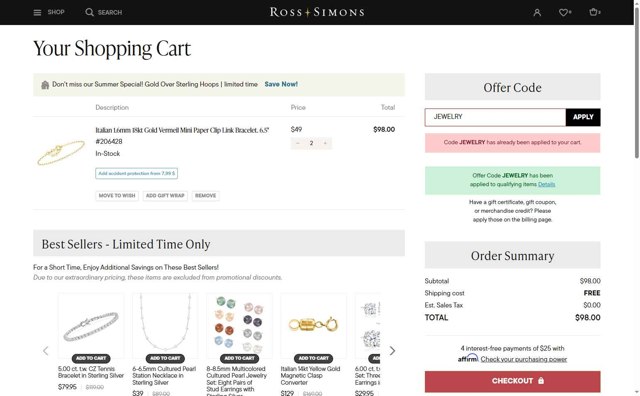Click the FREE shipping cost value
Viewport: 640px width, 396px height.
[x=592, y=293]
